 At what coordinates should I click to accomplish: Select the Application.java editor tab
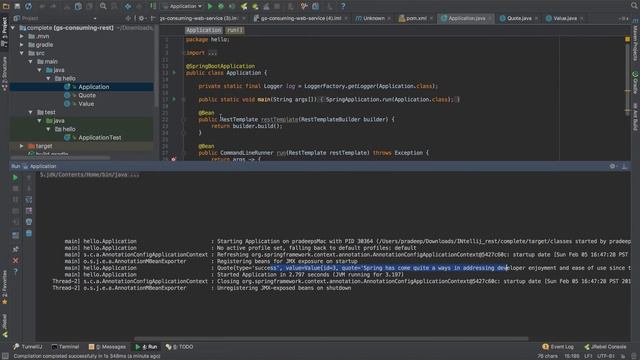coord(466,18)
